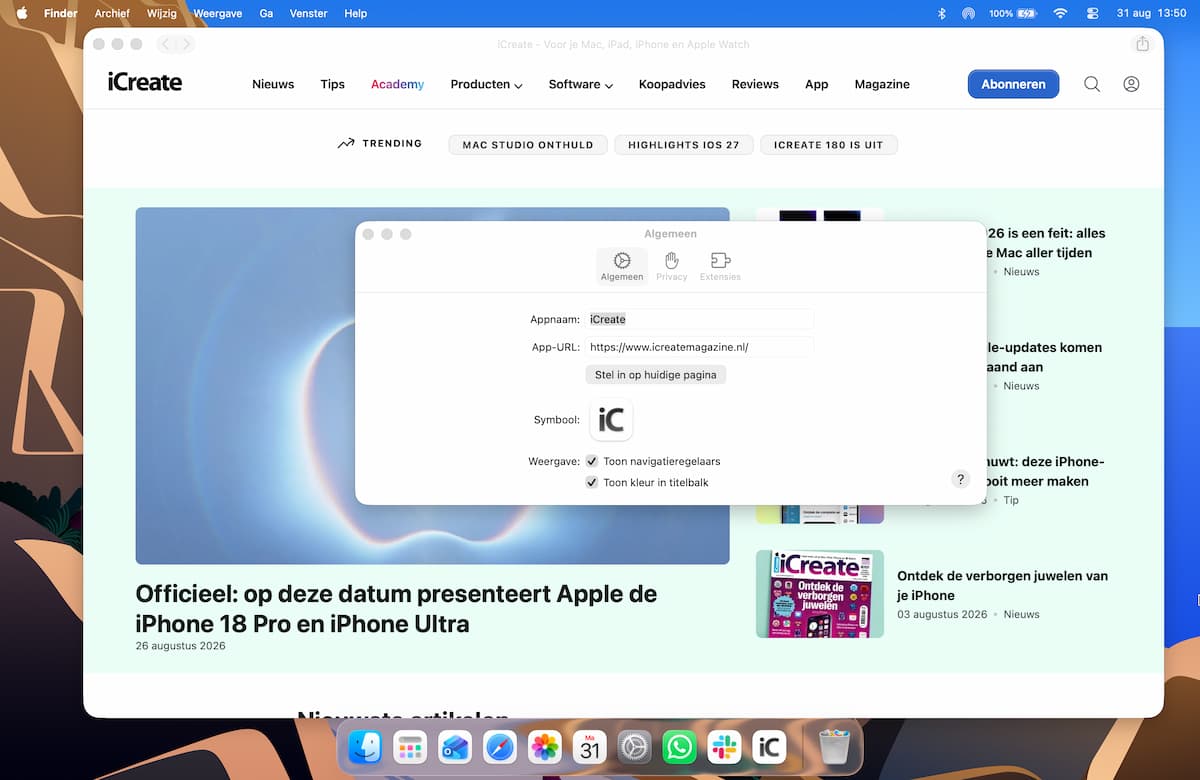Expand the Producten dropdown
The width and height of the screenshot is (1200, 780).
coord(486,84)
